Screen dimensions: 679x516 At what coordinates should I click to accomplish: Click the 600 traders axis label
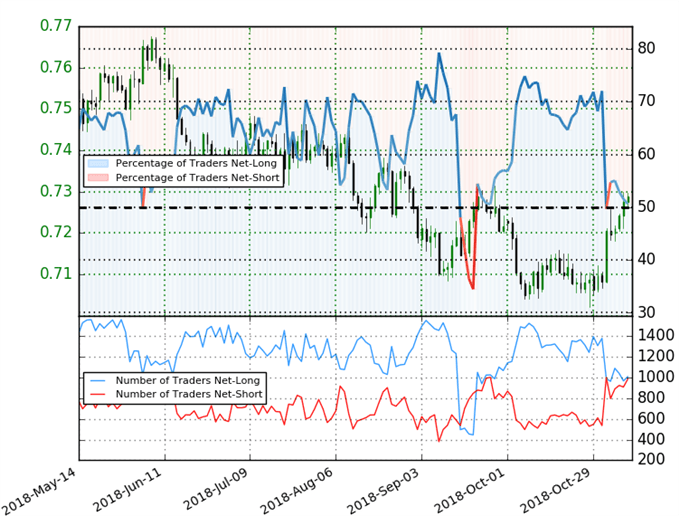point(651,419)
